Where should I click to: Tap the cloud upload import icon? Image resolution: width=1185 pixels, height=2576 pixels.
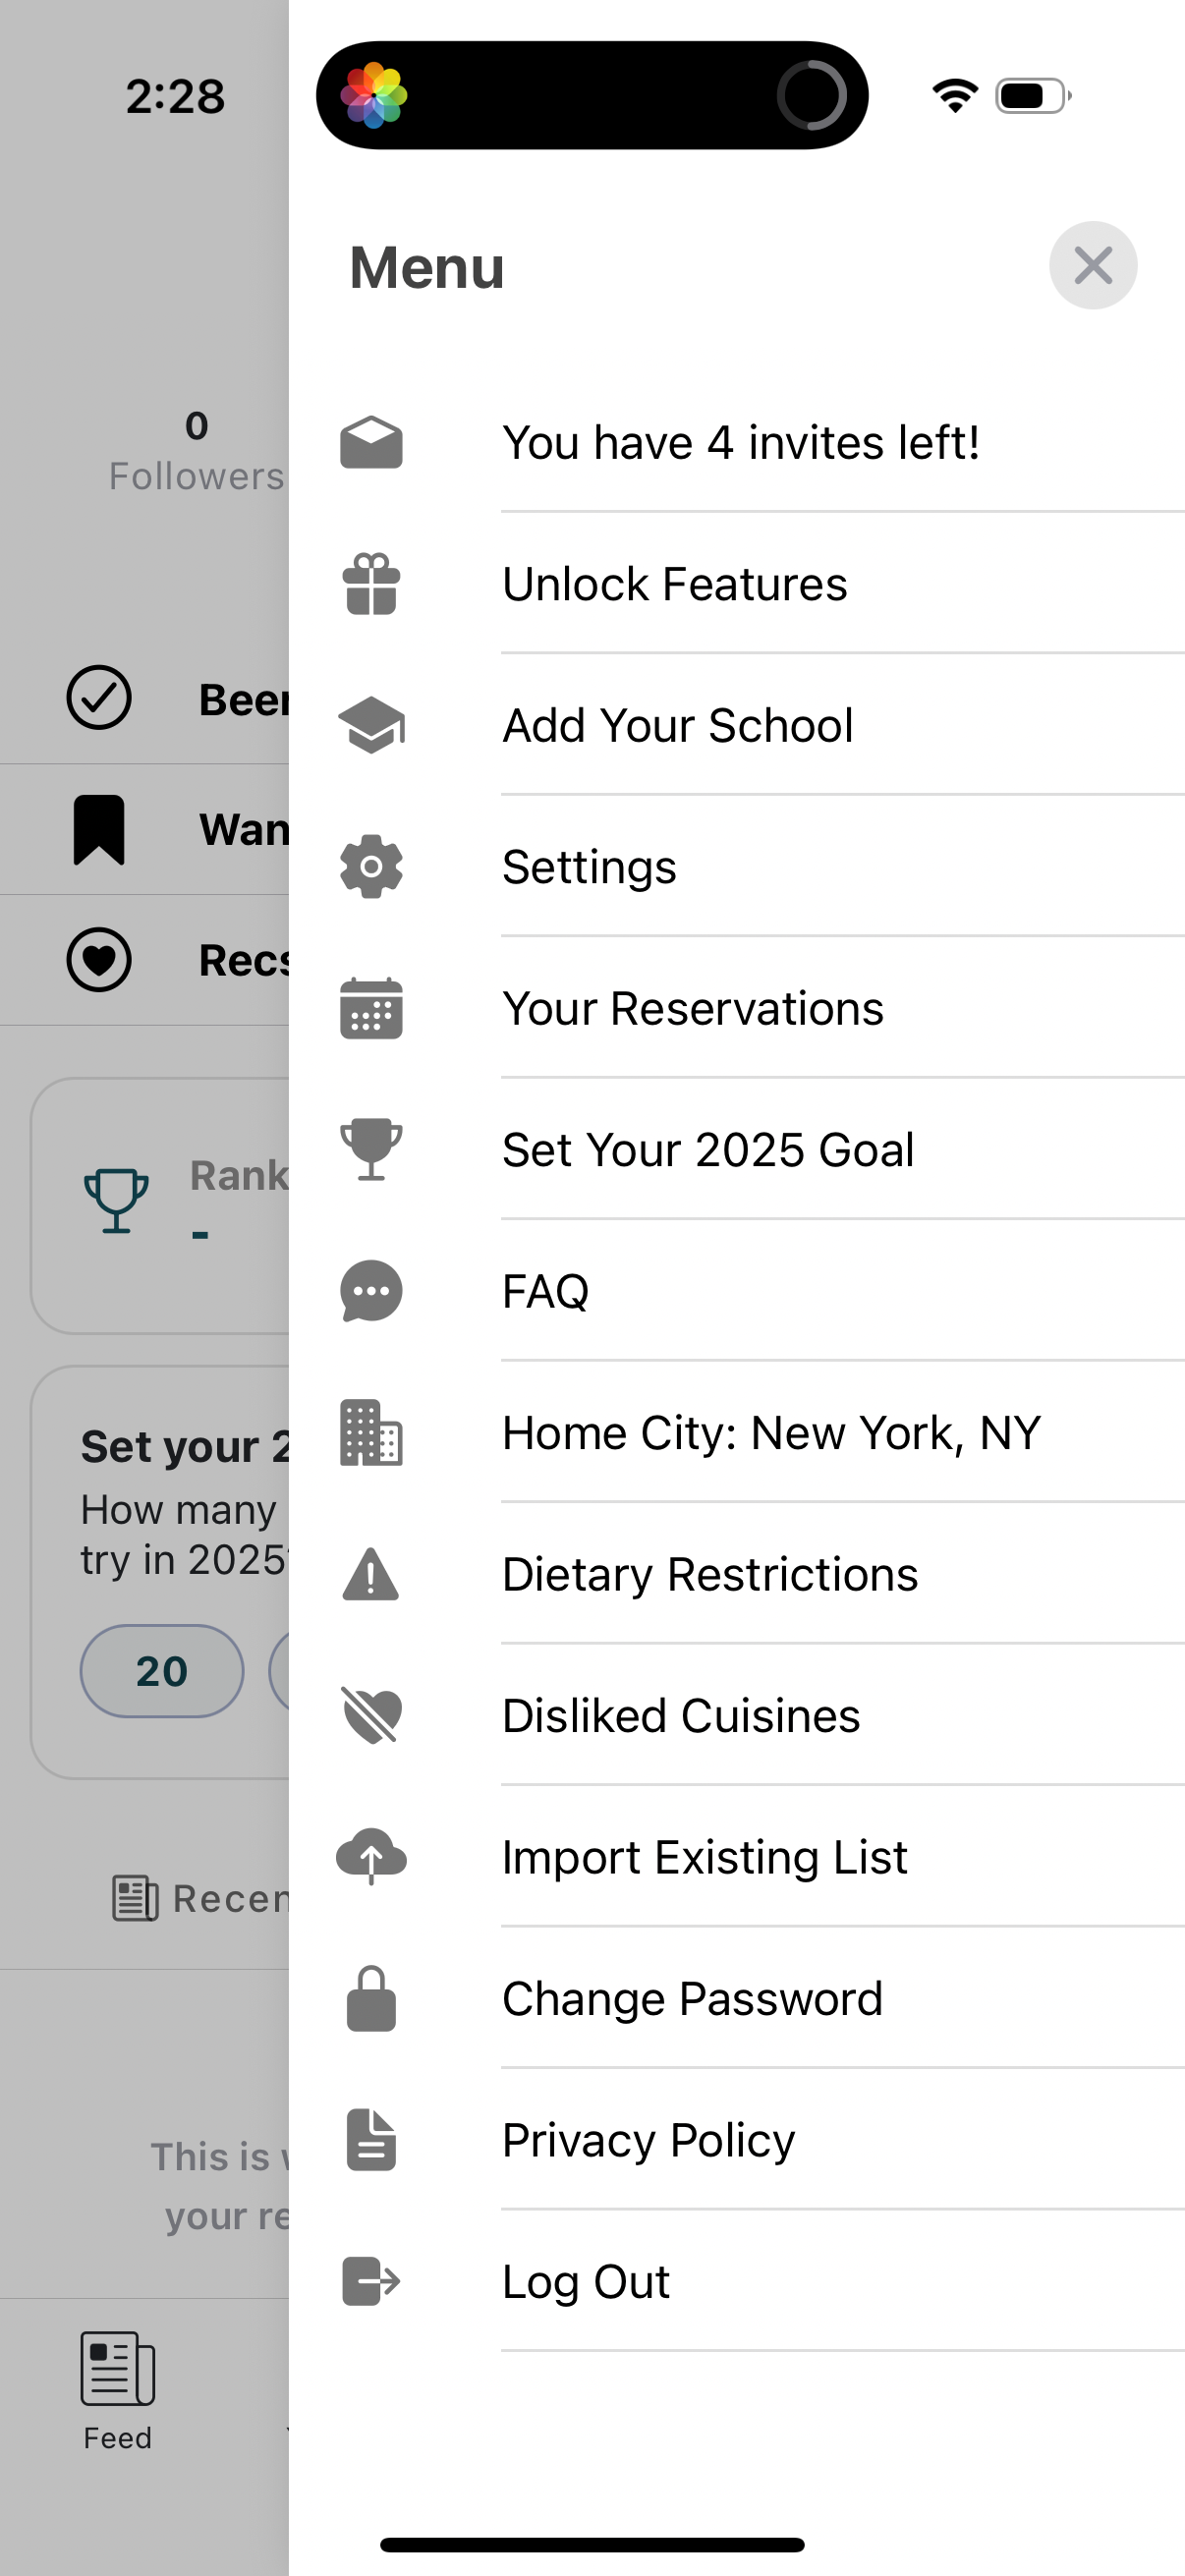click(371, 1857)
